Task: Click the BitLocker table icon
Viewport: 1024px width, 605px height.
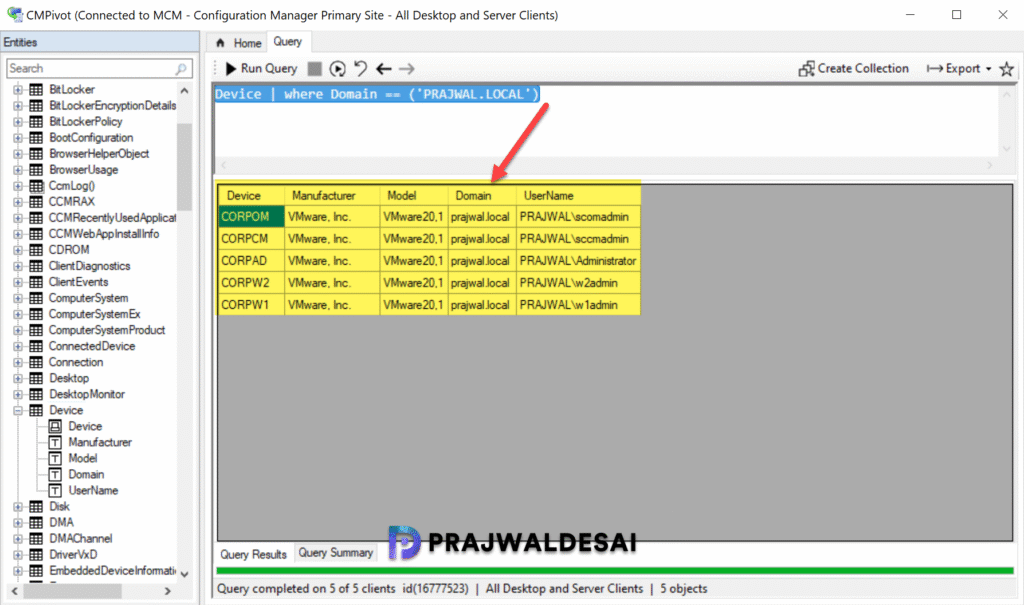Action: (37, 90)
